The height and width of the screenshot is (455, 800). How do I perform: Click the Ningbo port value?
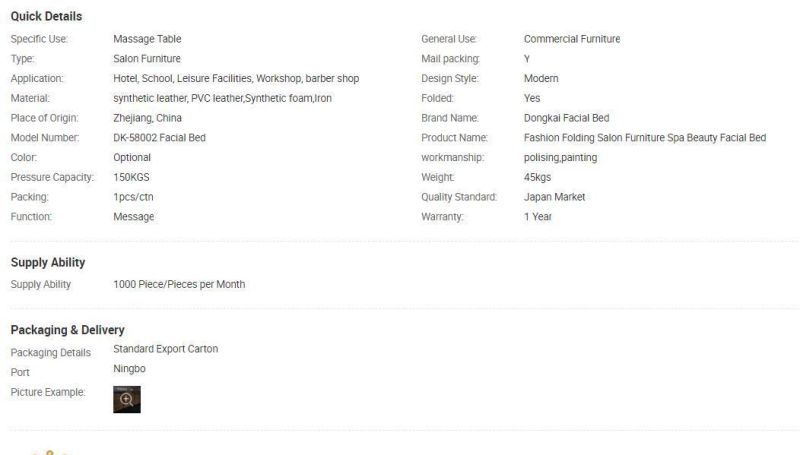[x=129, y=369]
